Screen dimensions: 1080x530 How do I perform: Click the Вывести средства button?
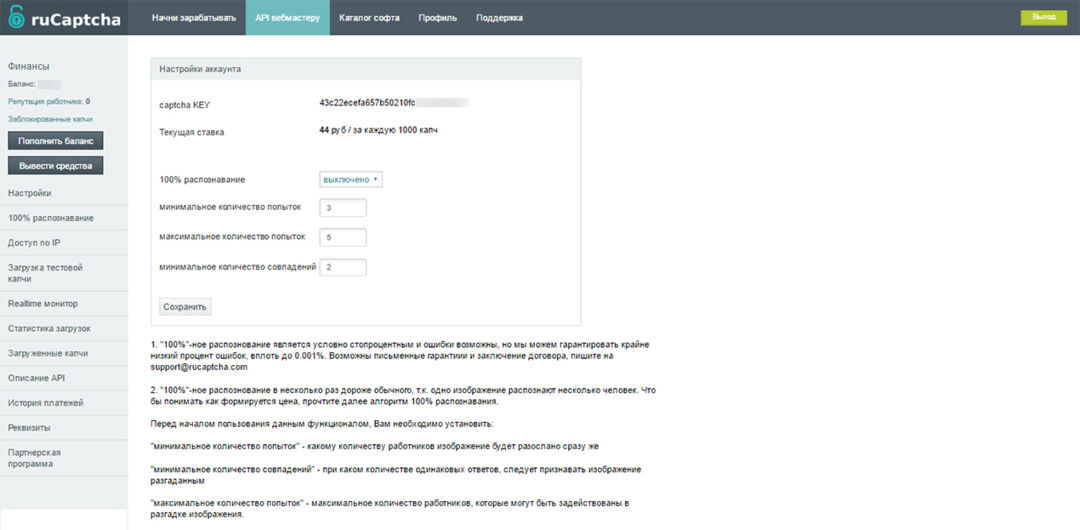coord(55,165)
